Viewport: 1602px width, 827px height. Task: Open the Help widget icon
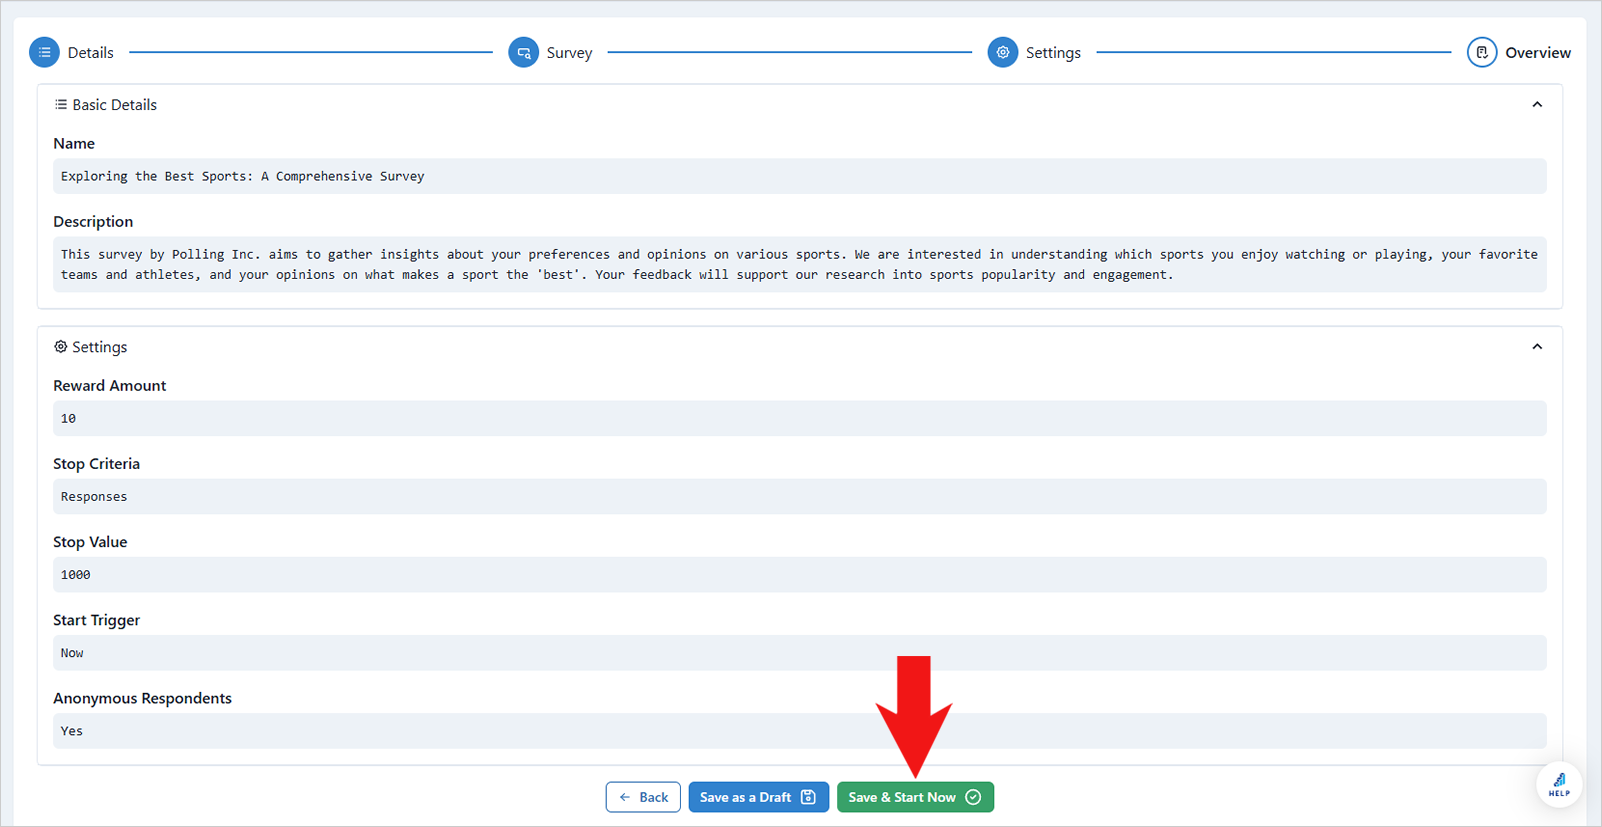pos(1559,785)
